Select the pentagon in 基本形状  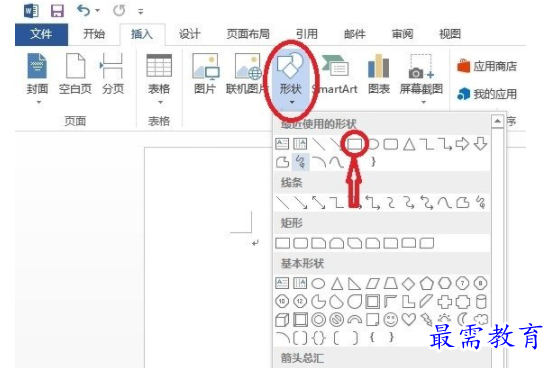click(427, 283)
